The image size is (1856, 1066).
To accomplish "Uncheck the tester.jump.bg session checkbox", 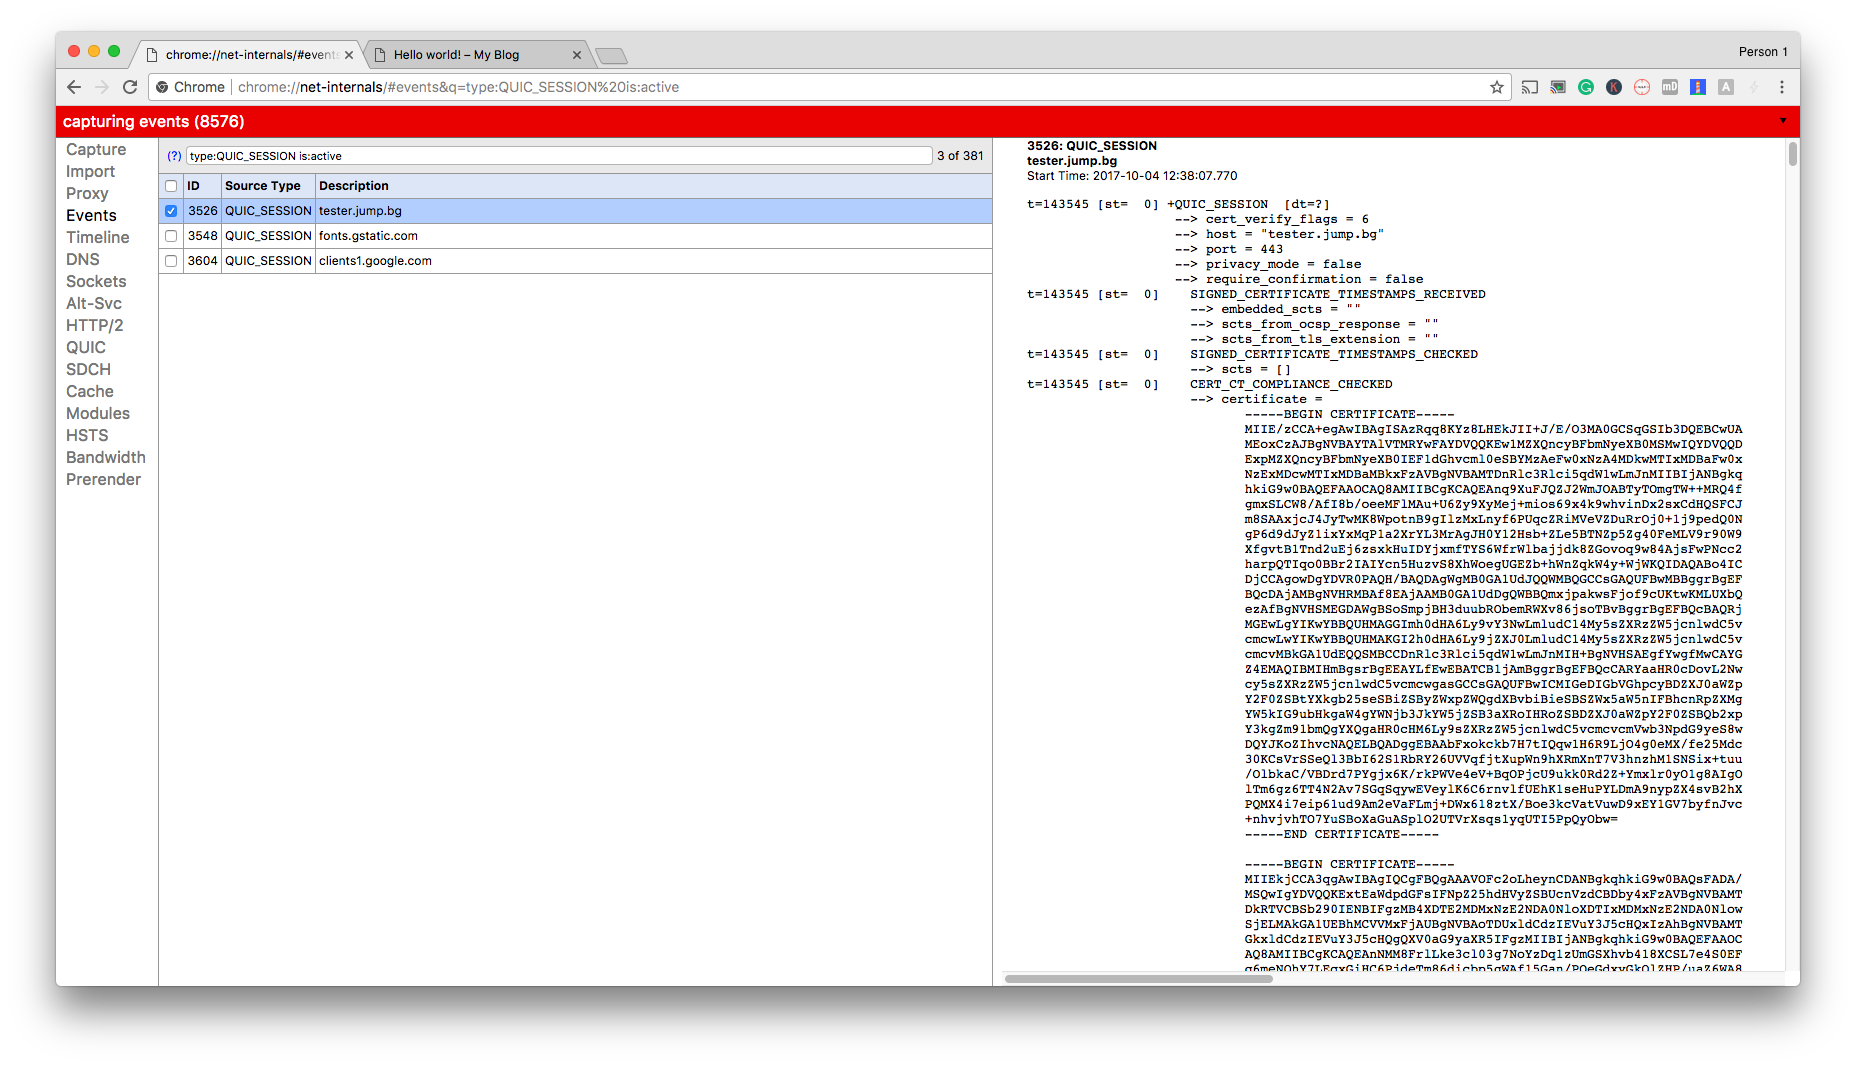I will pos(171,211).
